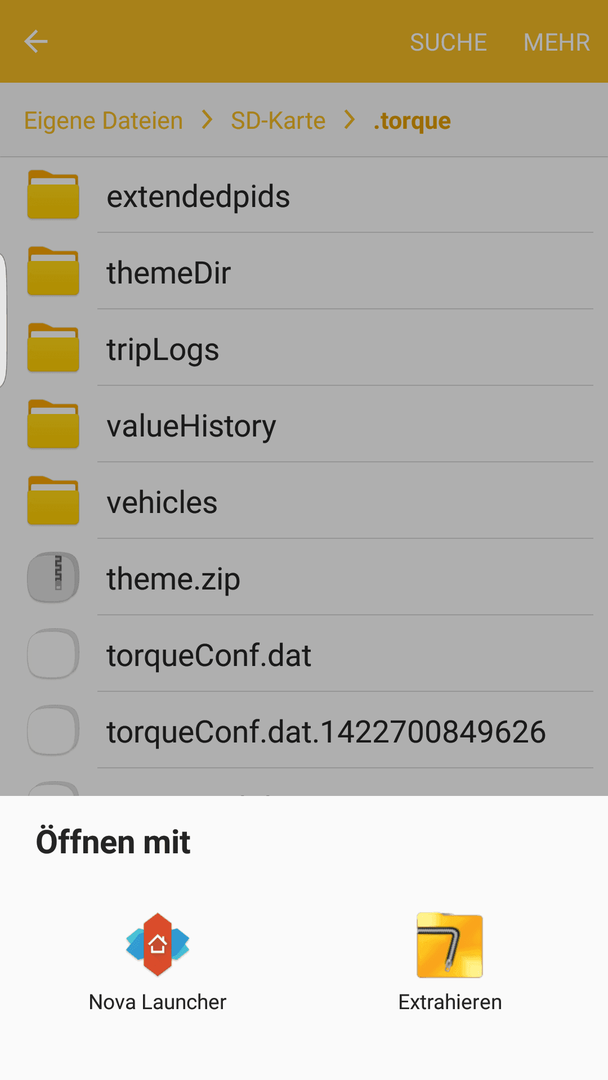This screenshot has height=1080, width=608.
Task: Open the extendedpids folder icon
Action: tap(53, 195)
